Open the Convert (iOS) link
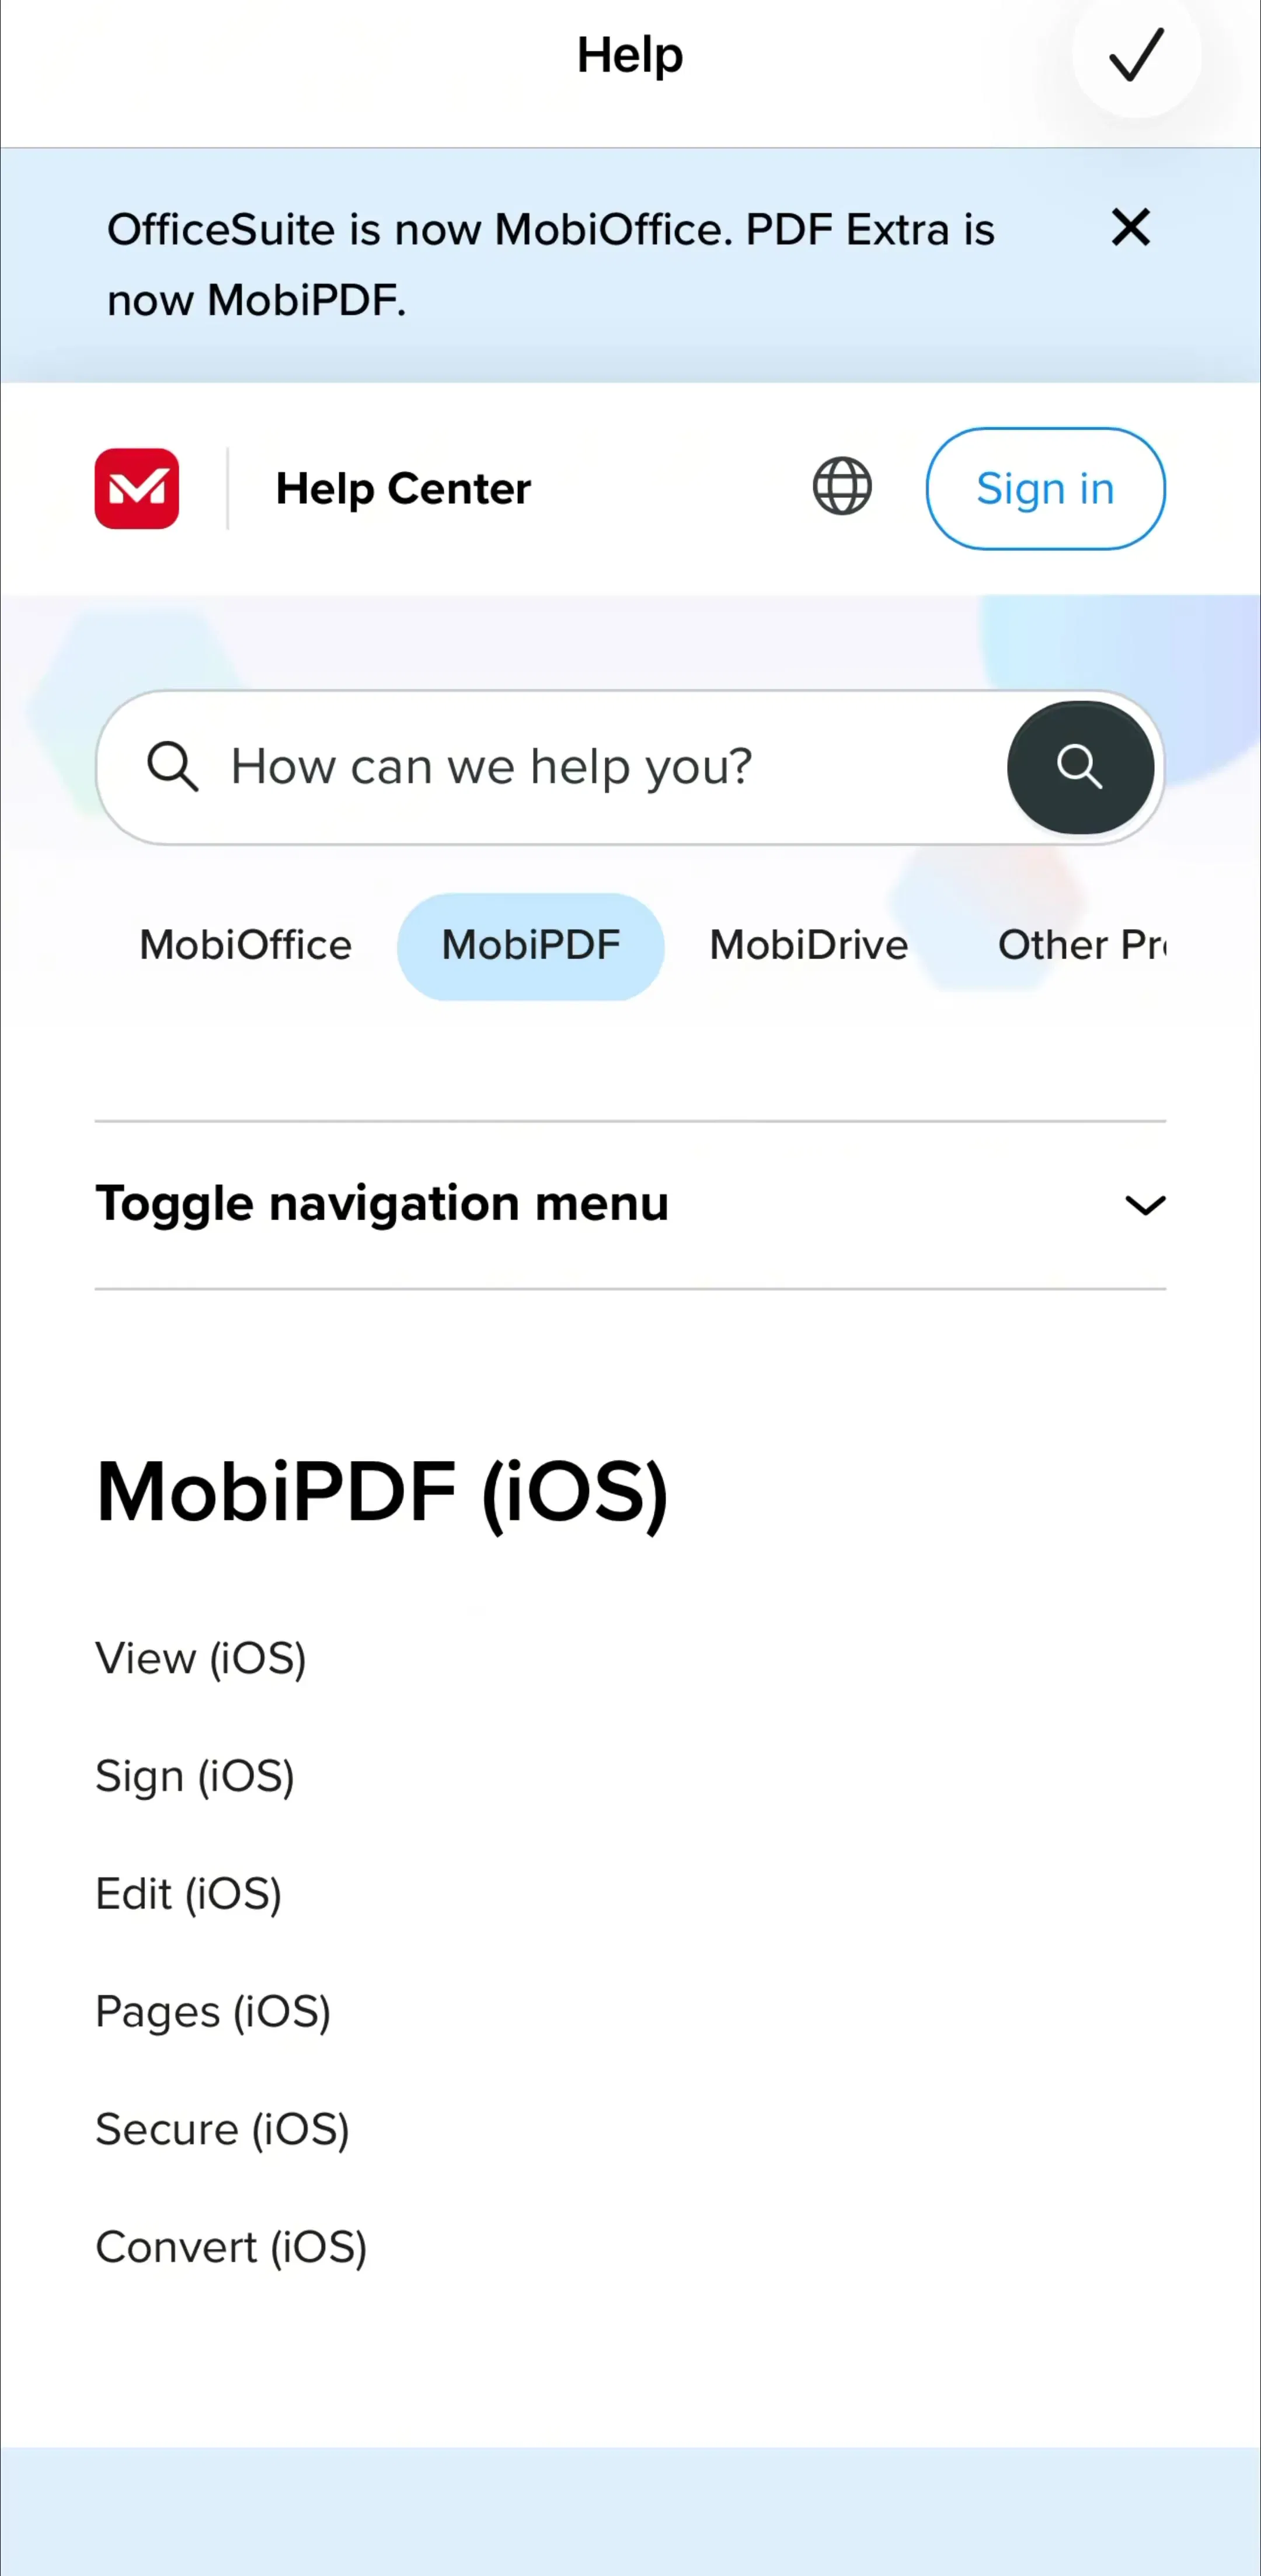 [231, 2248]
